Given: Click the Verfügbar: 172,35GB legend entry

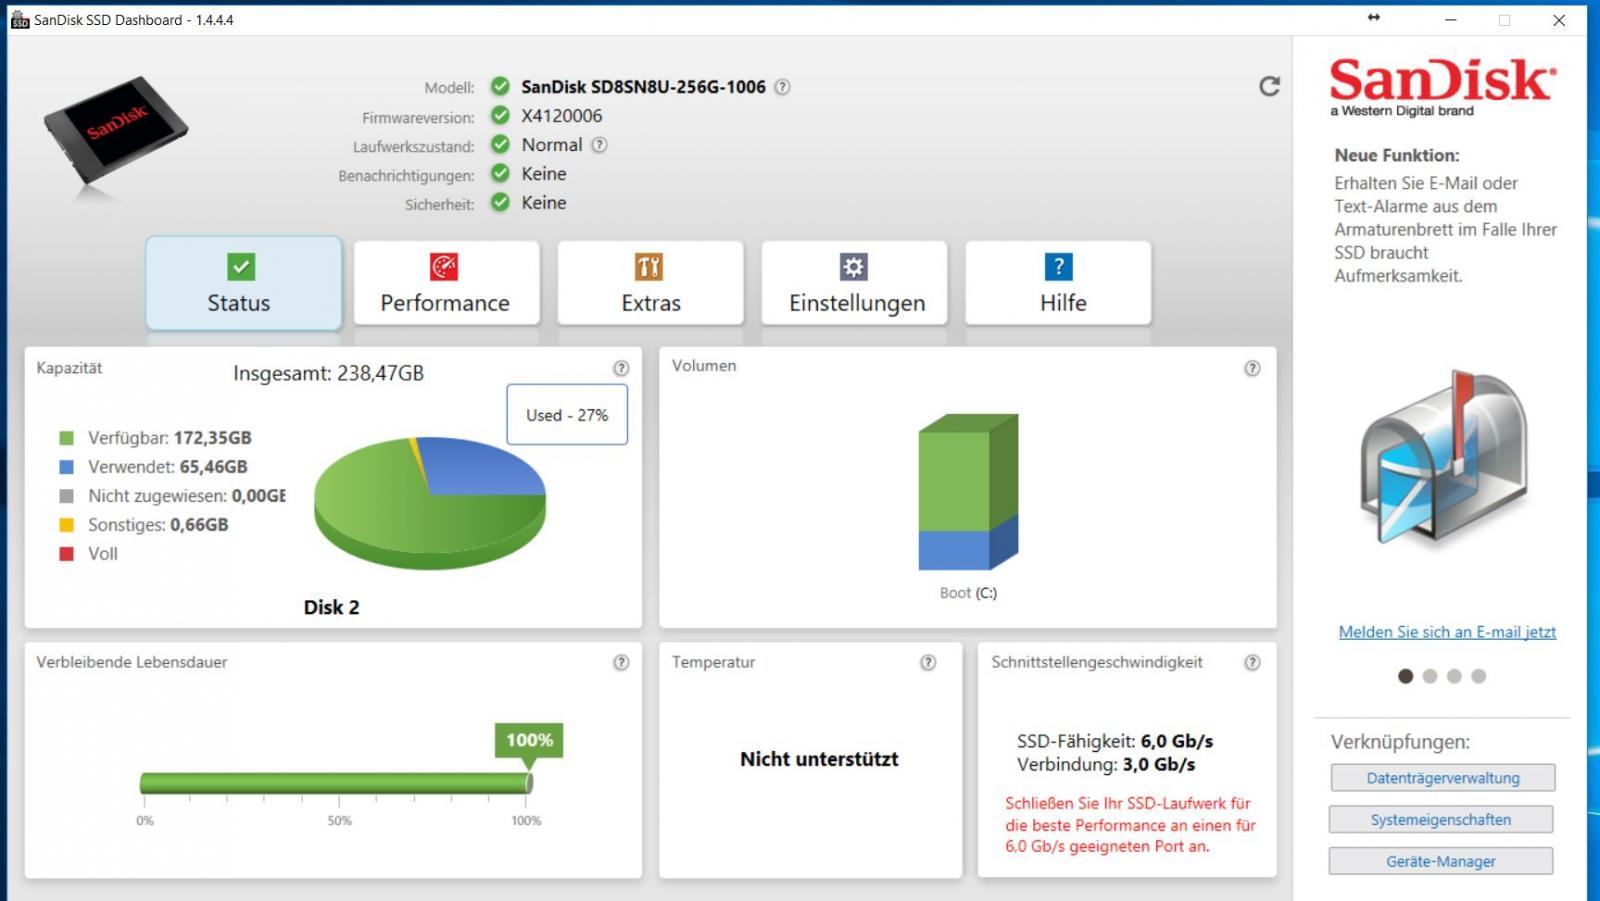Looking at the screenshot, I should pyautogui.click(x=170, y=438).
